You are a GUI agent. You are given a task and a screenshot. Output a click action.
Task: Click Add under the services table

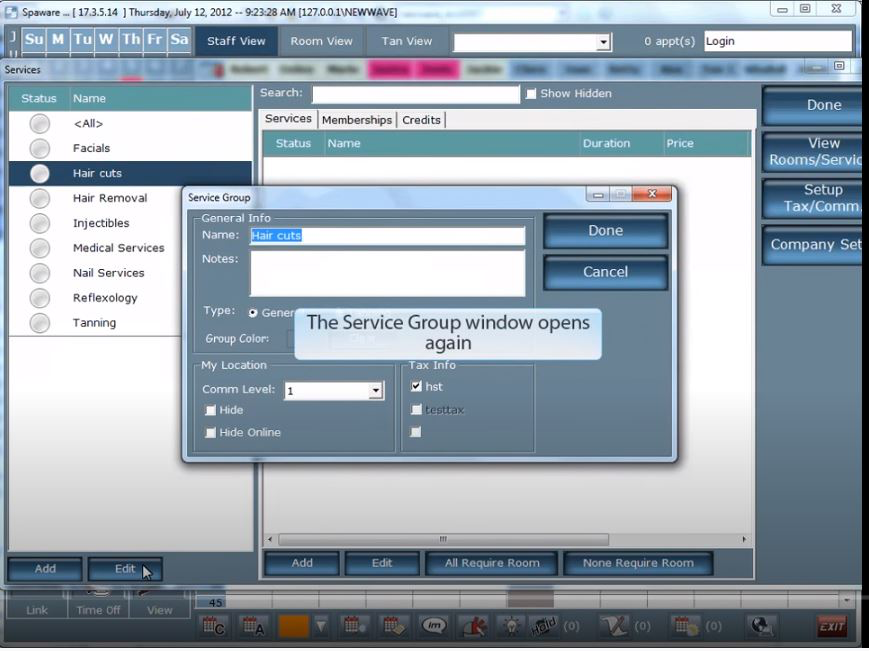pyautogui.click(x=302, y=563)
